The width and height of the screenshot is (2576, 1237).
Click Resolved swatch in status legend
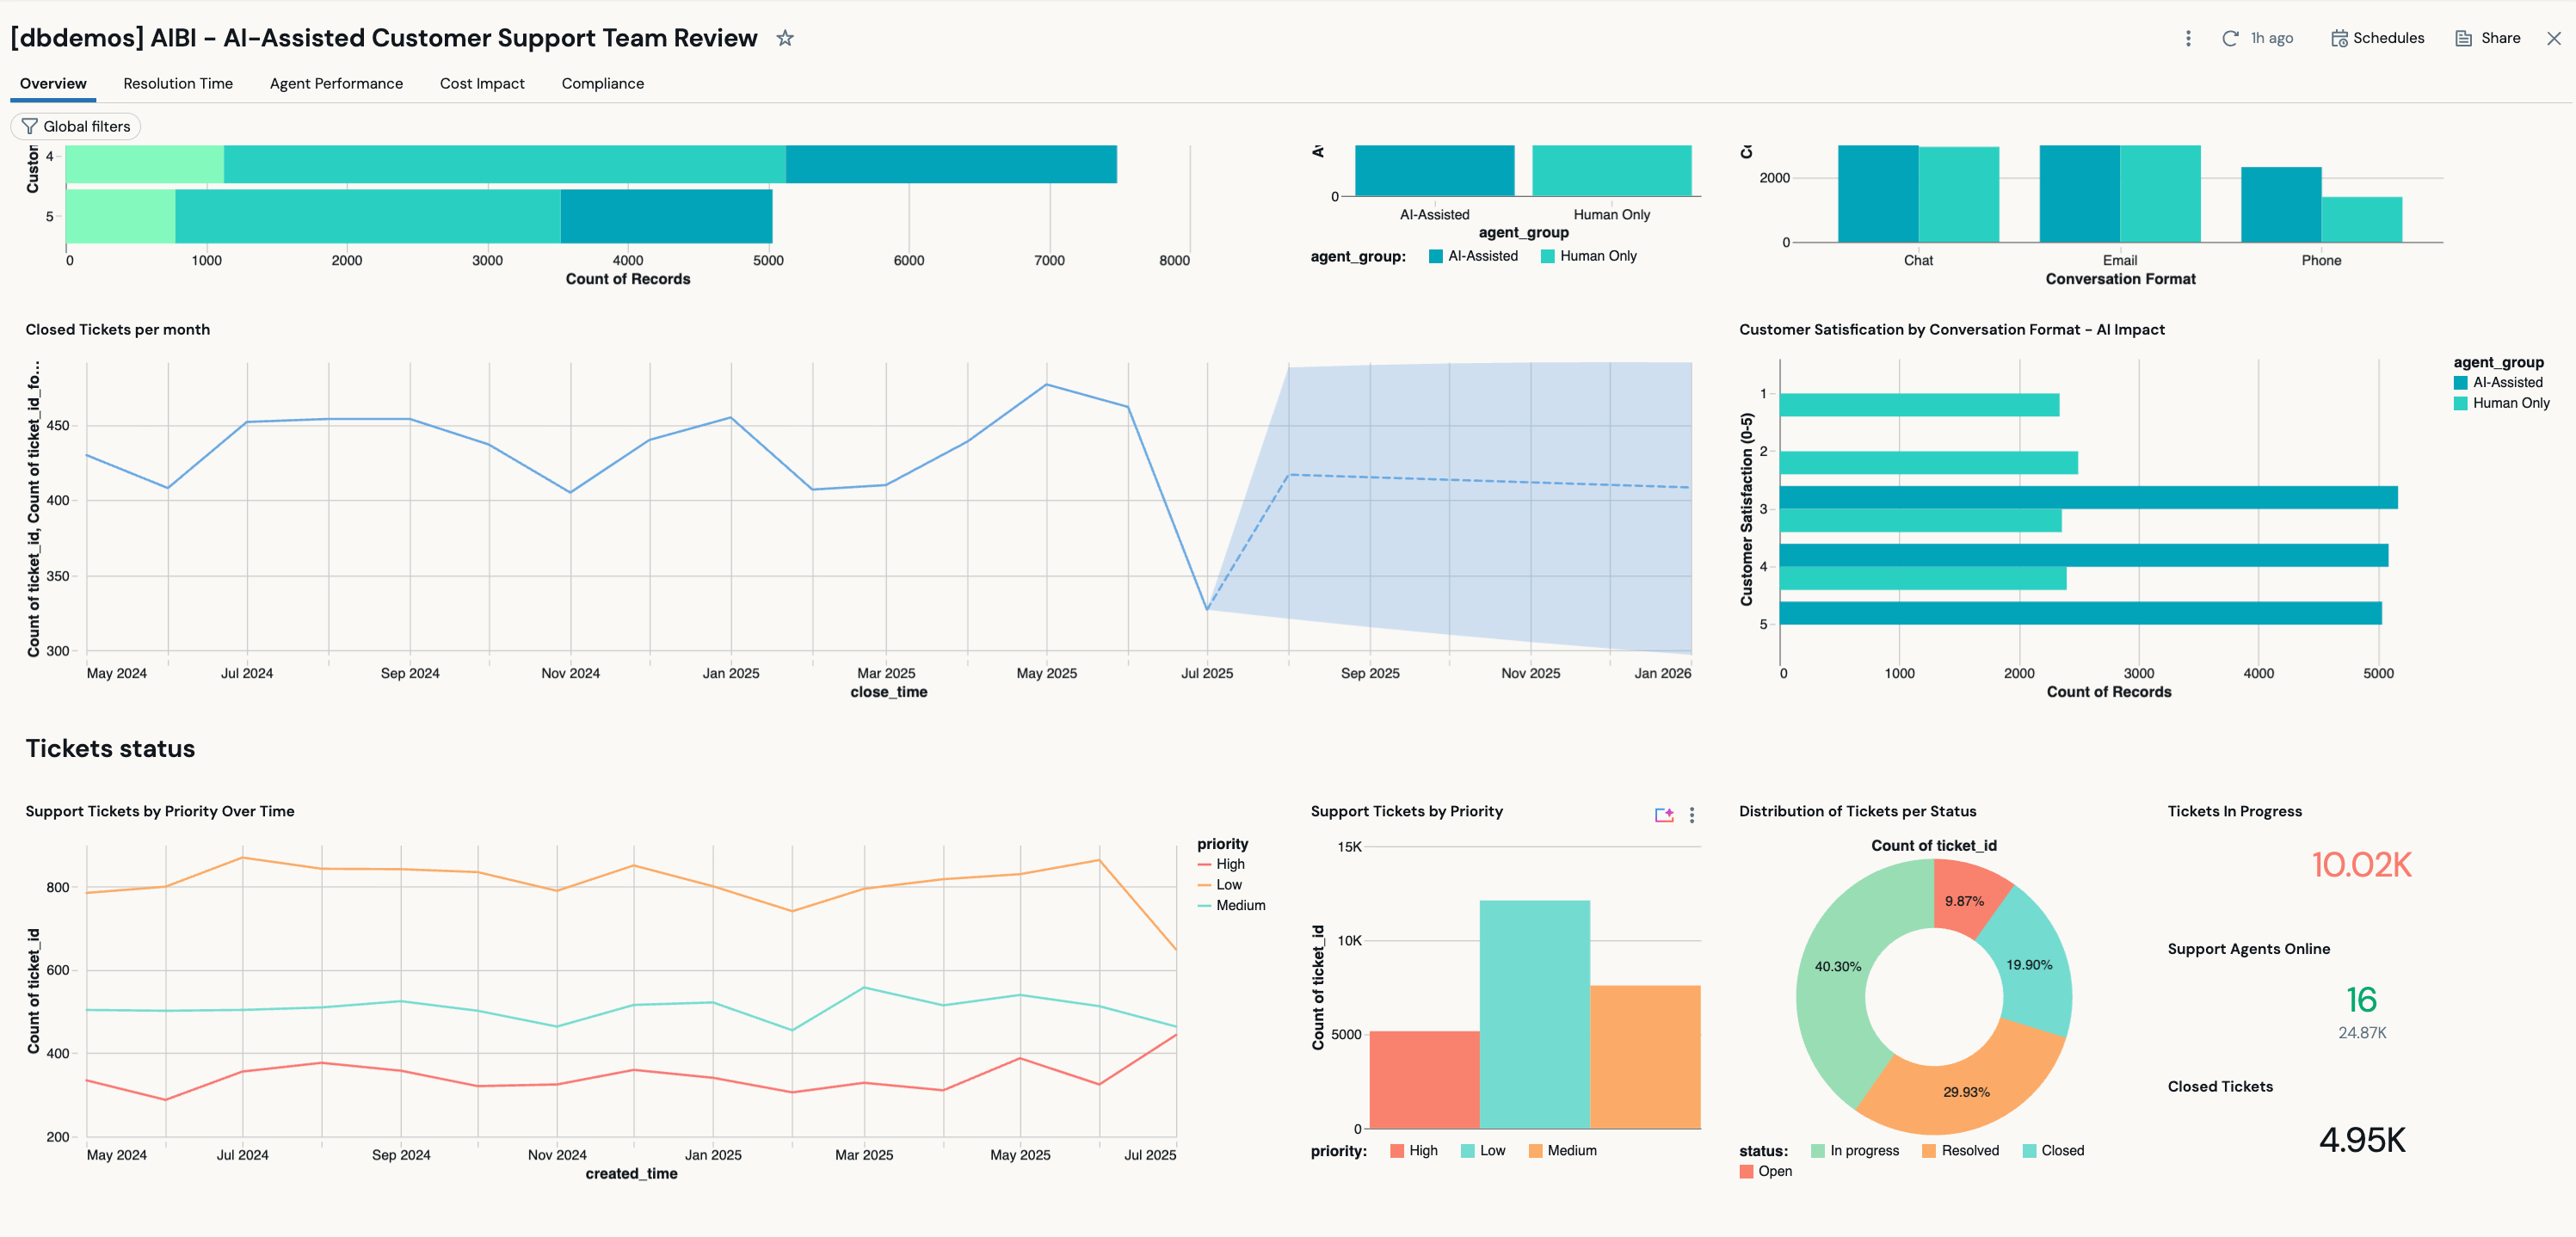coord(1929,1151)
